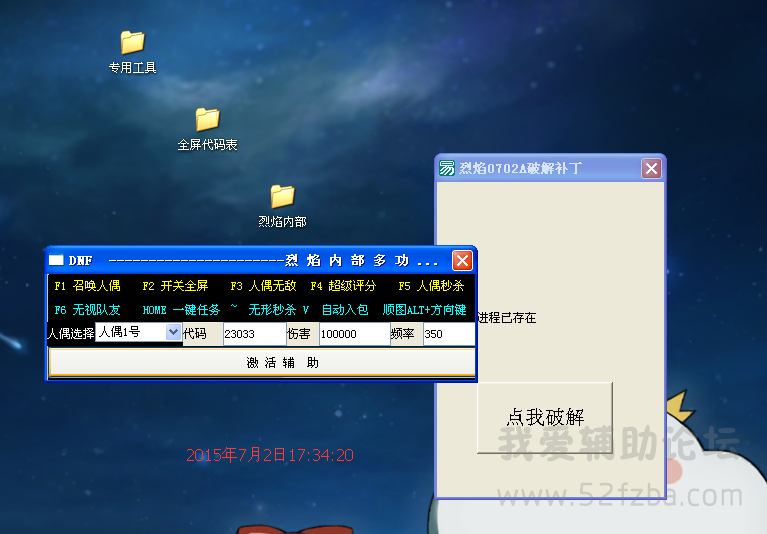Click the F6 无视队友 label
Screen dimensions: 767x534
pos(88,310)
